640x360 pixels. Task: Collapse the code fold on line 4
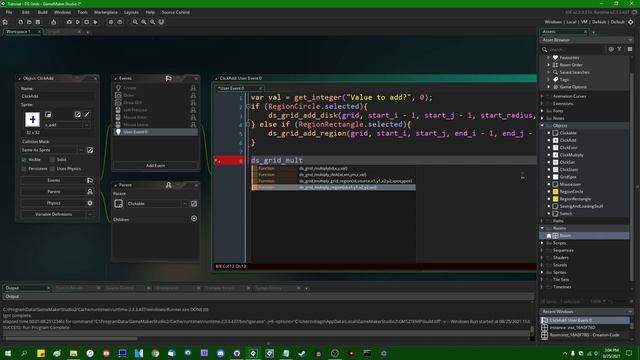tap(248, 124)
